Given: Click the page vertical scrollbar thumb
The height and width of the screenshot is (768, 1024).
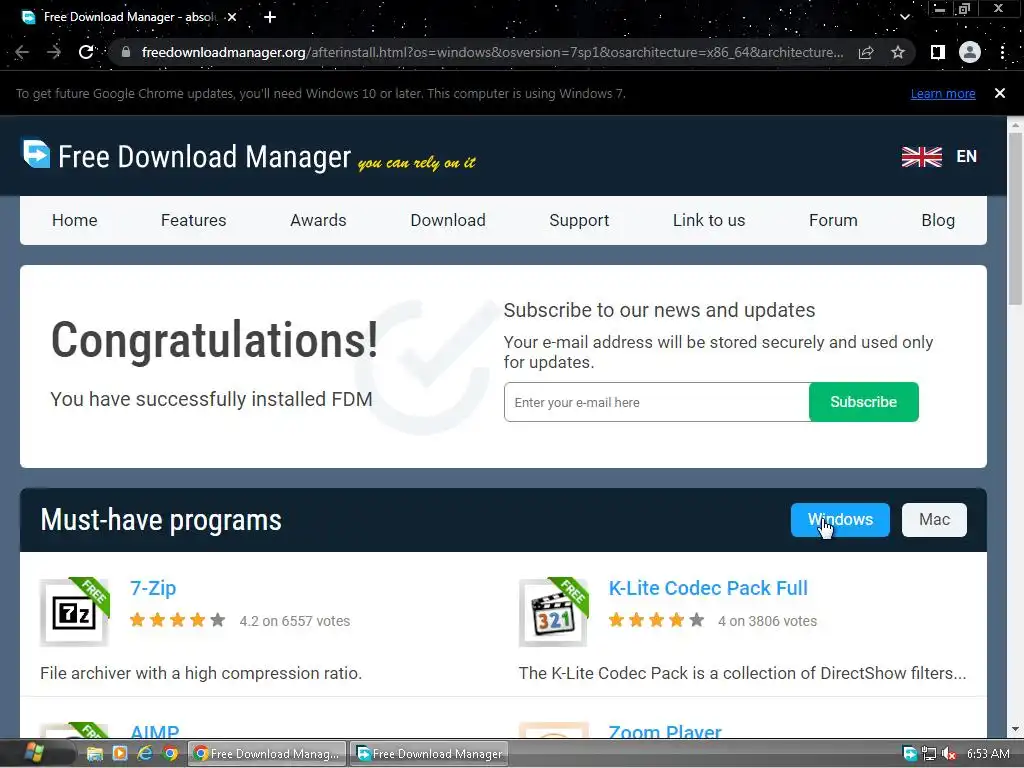Looking at the screenshot, I should click(1015, 219).
